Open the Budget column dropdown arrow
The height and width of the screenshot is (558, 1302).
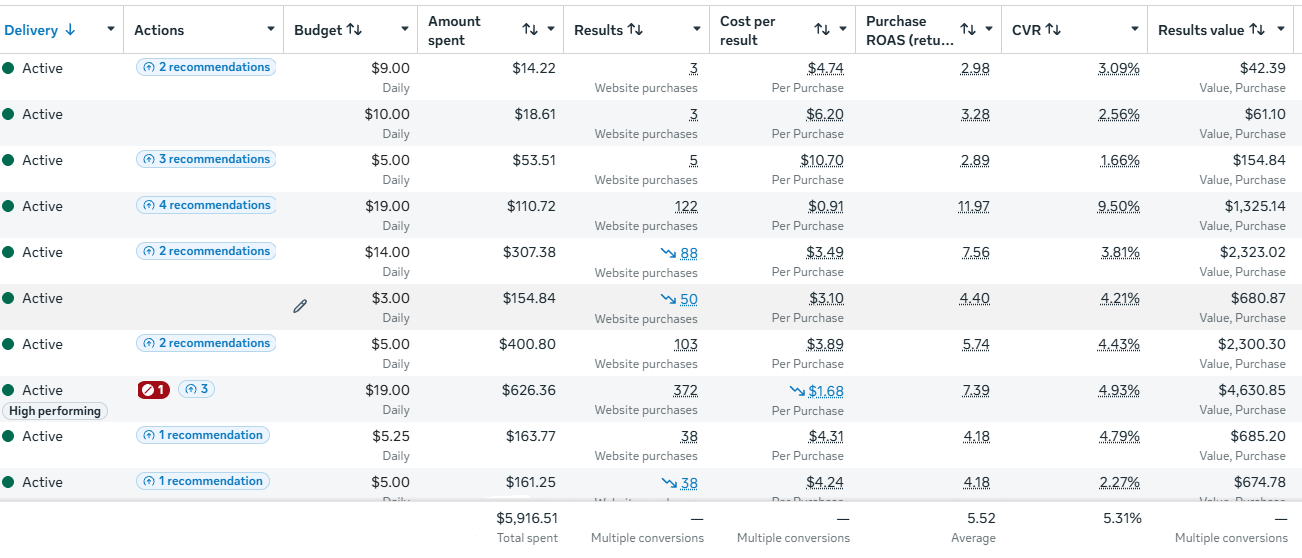[405, 30]
